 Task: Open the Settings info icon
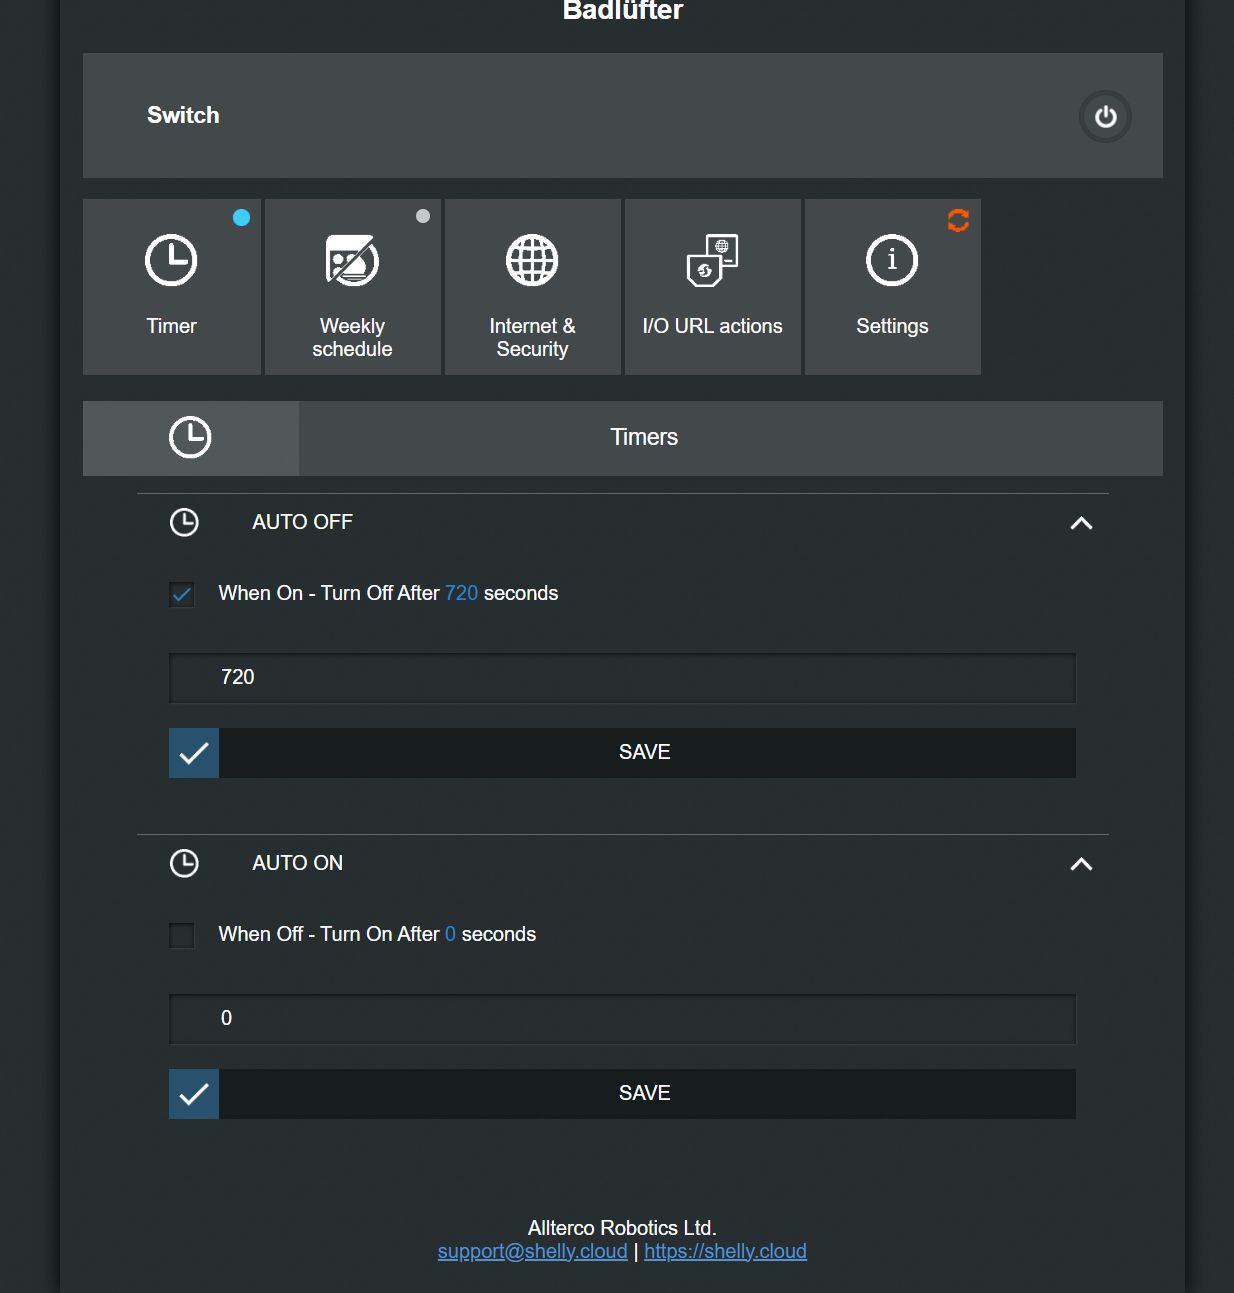[892, 261]
